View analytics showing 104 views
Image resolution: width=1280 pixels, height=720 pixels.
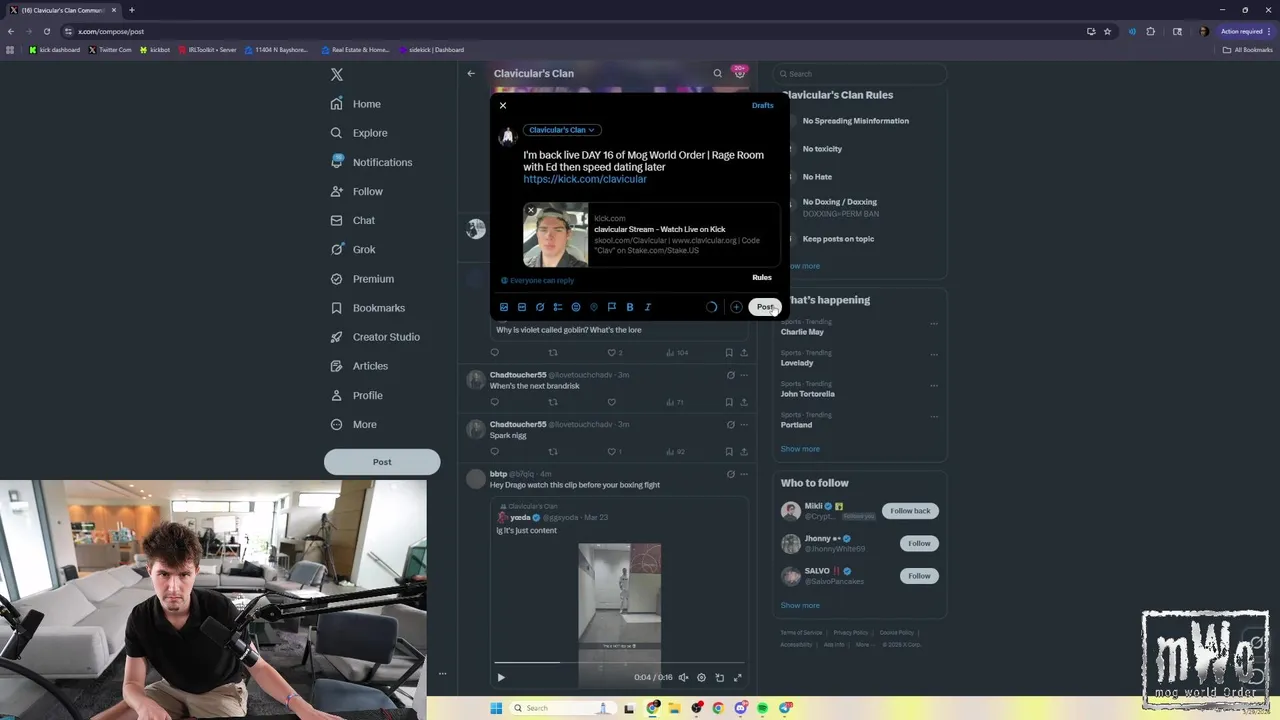(x=677, y=352)
